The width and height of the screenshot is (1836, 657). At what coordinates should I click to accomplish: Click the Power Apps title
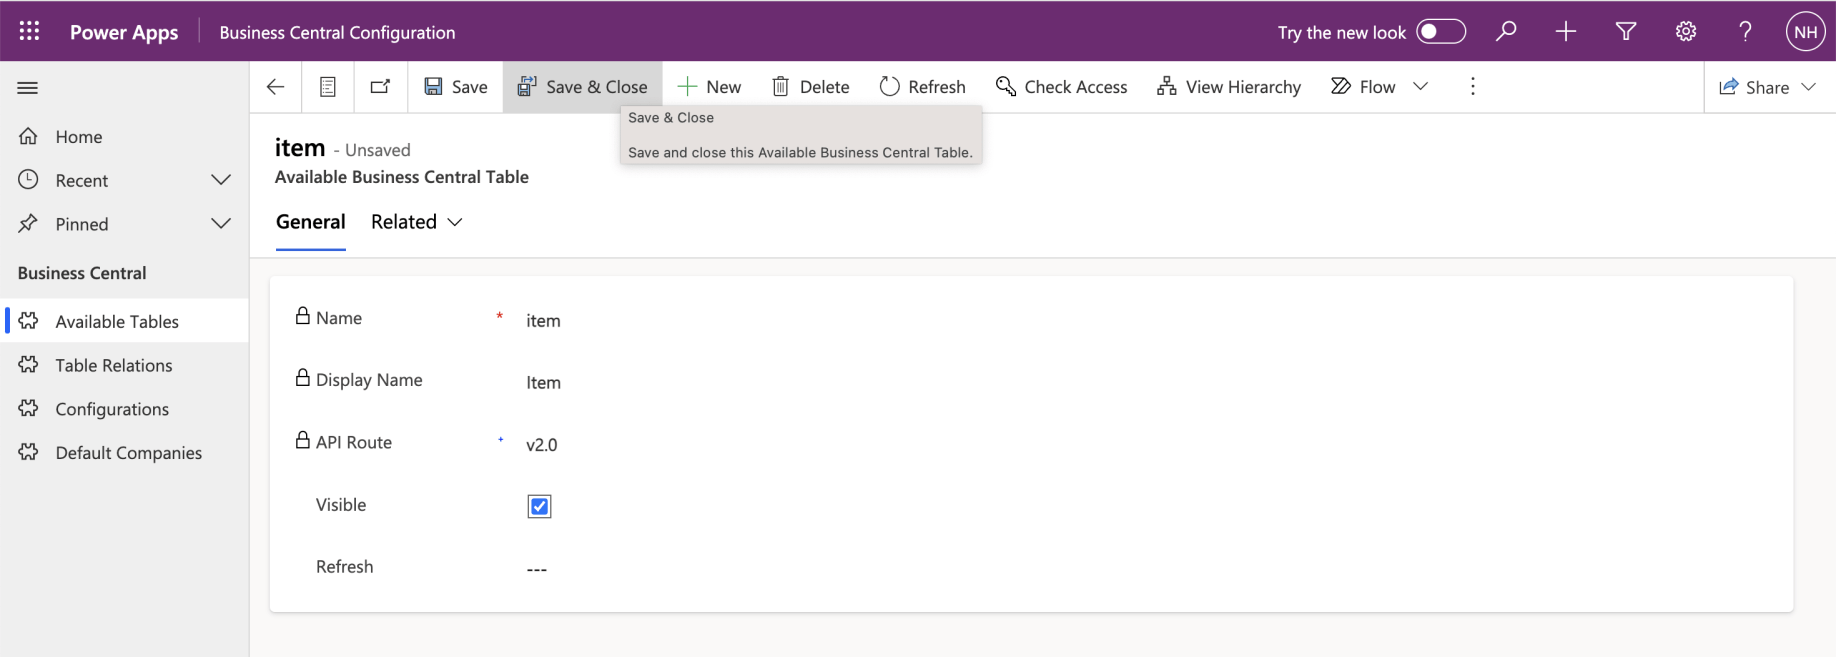tap(124, 32)
